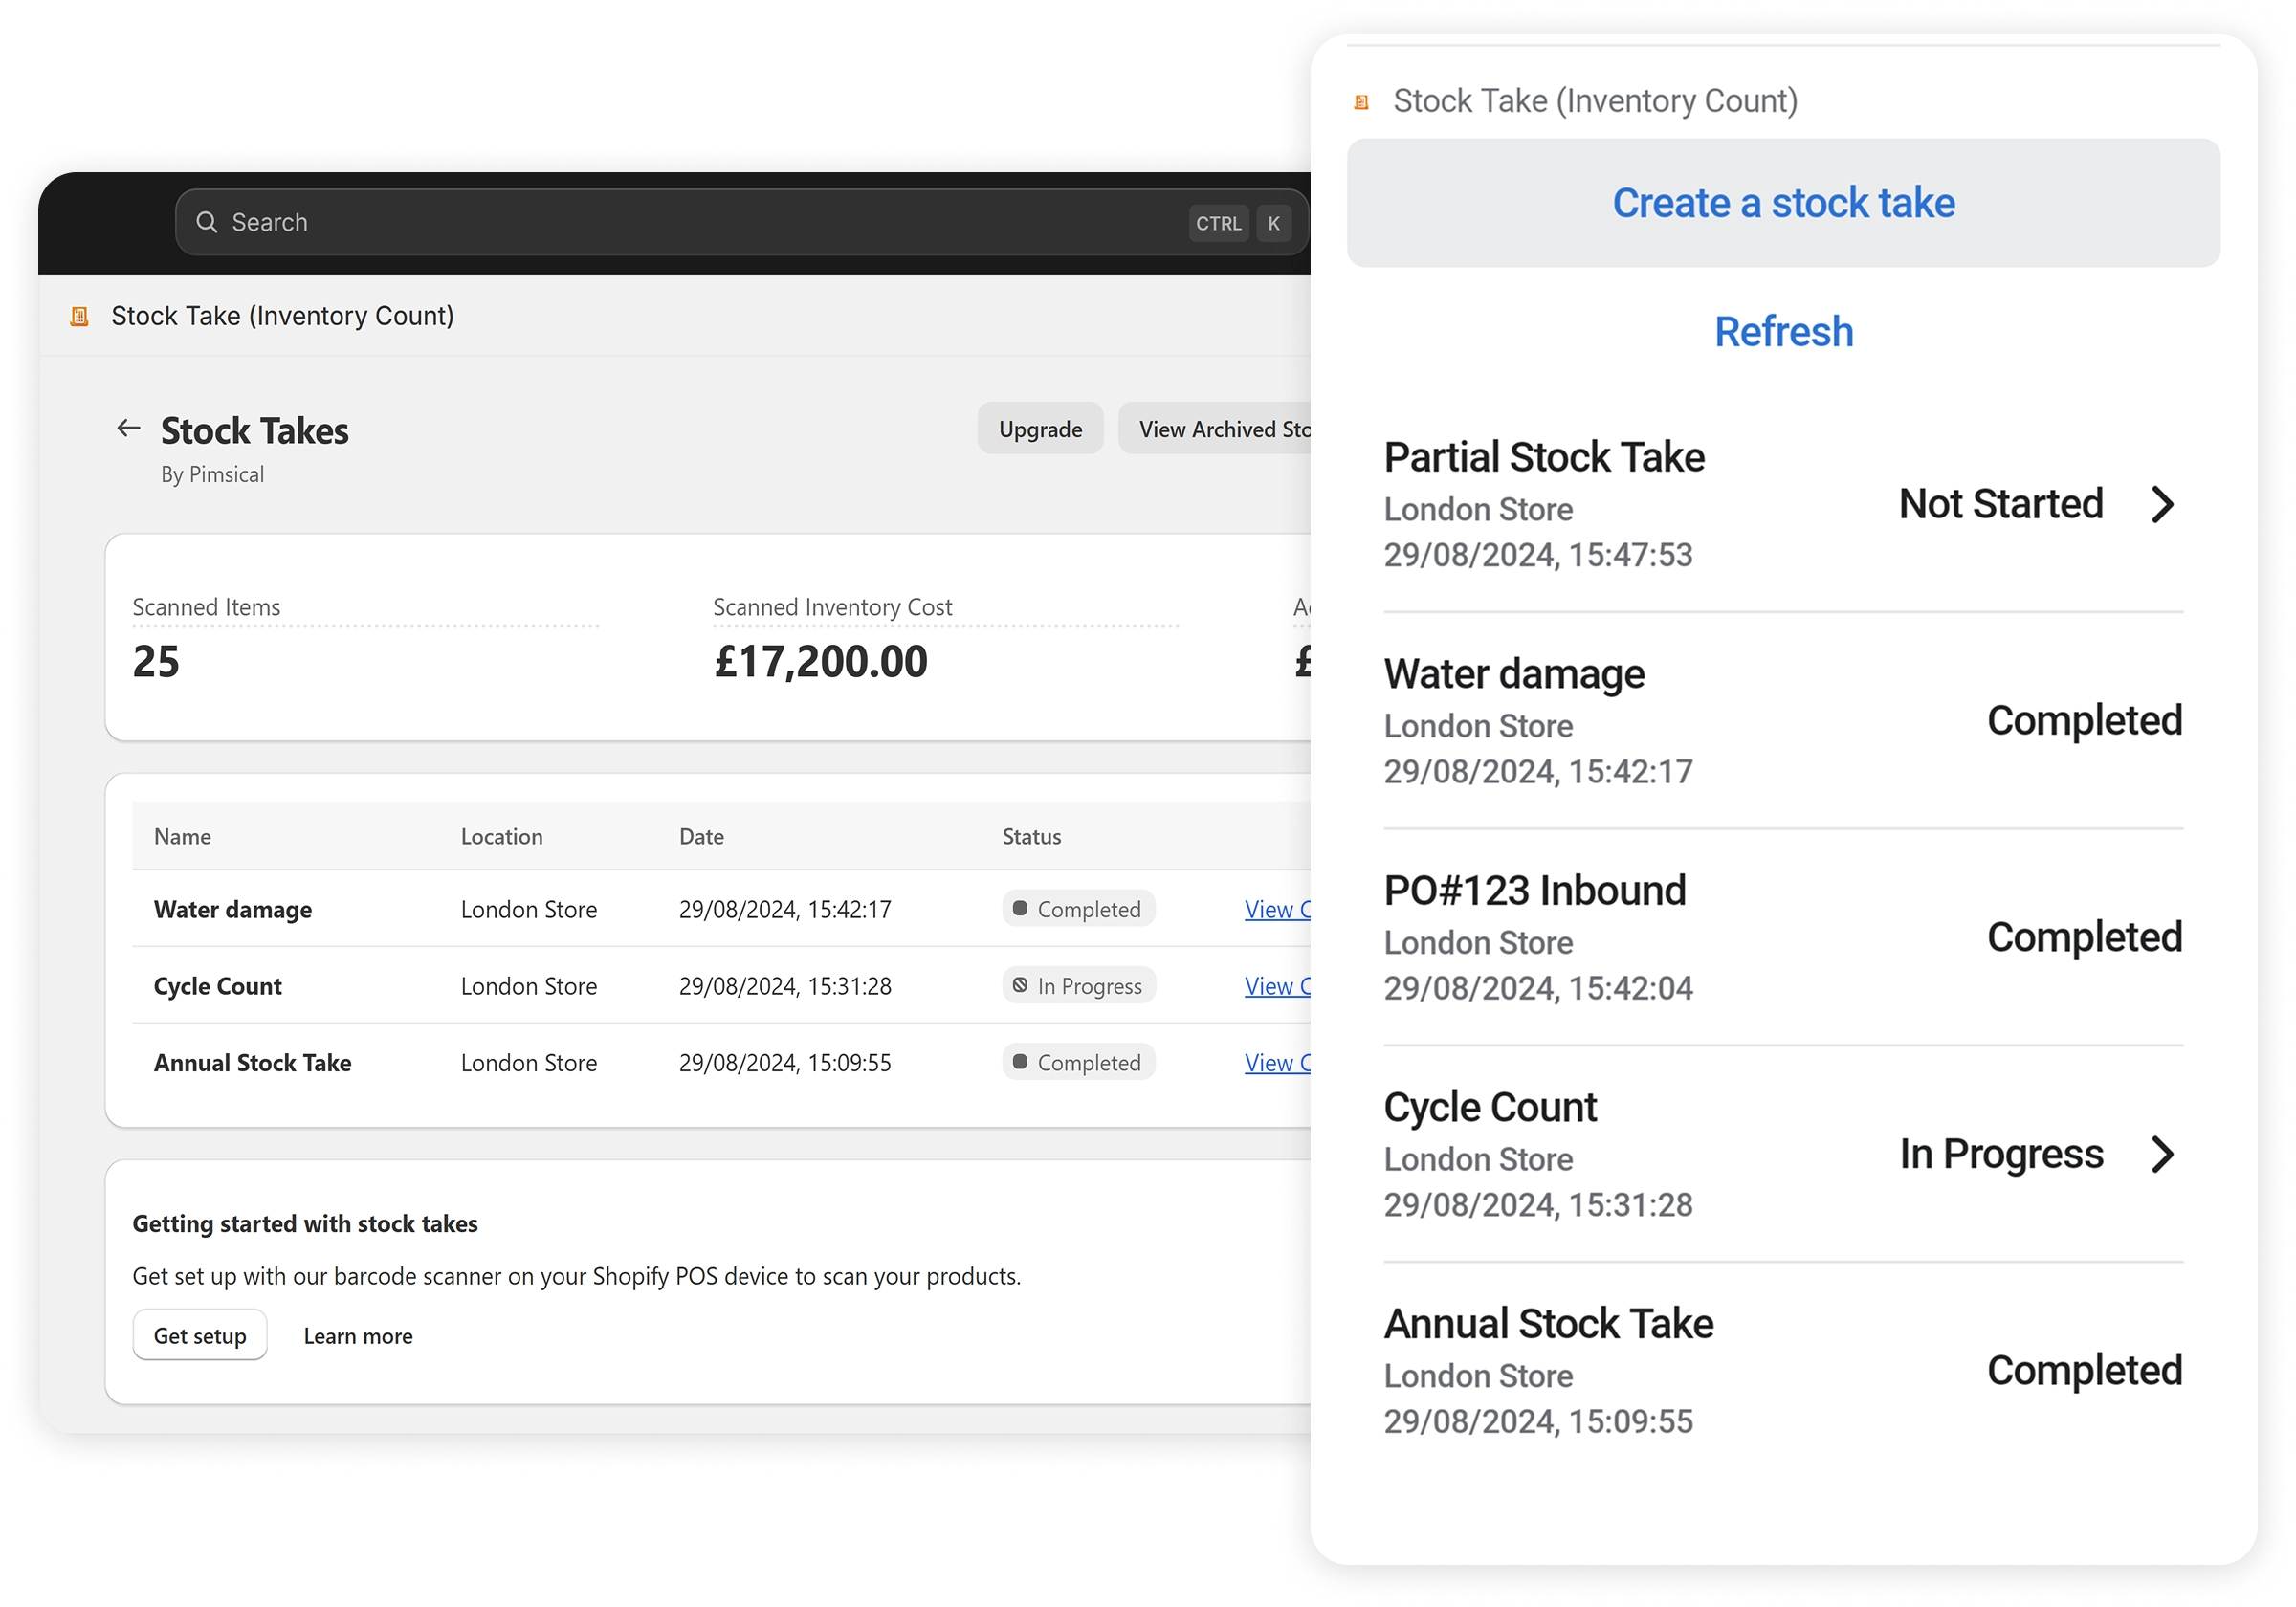Click the Completed badge on Water damage row

click(1078, 909)
